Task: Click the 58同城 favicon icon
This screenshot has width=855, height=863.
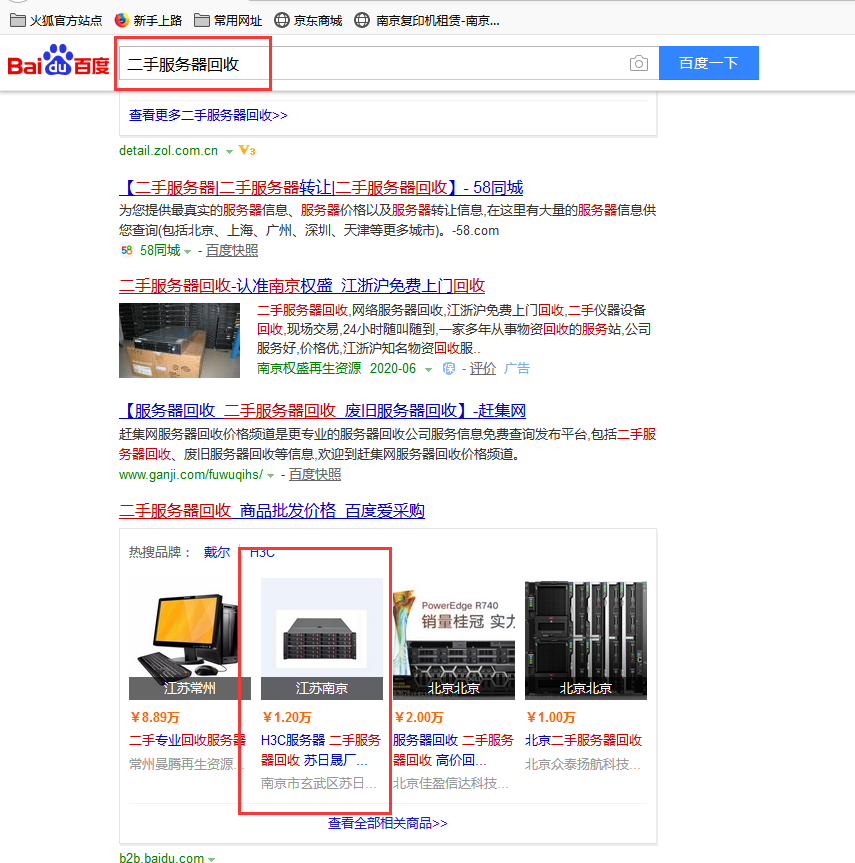Action: pos(127,250)
